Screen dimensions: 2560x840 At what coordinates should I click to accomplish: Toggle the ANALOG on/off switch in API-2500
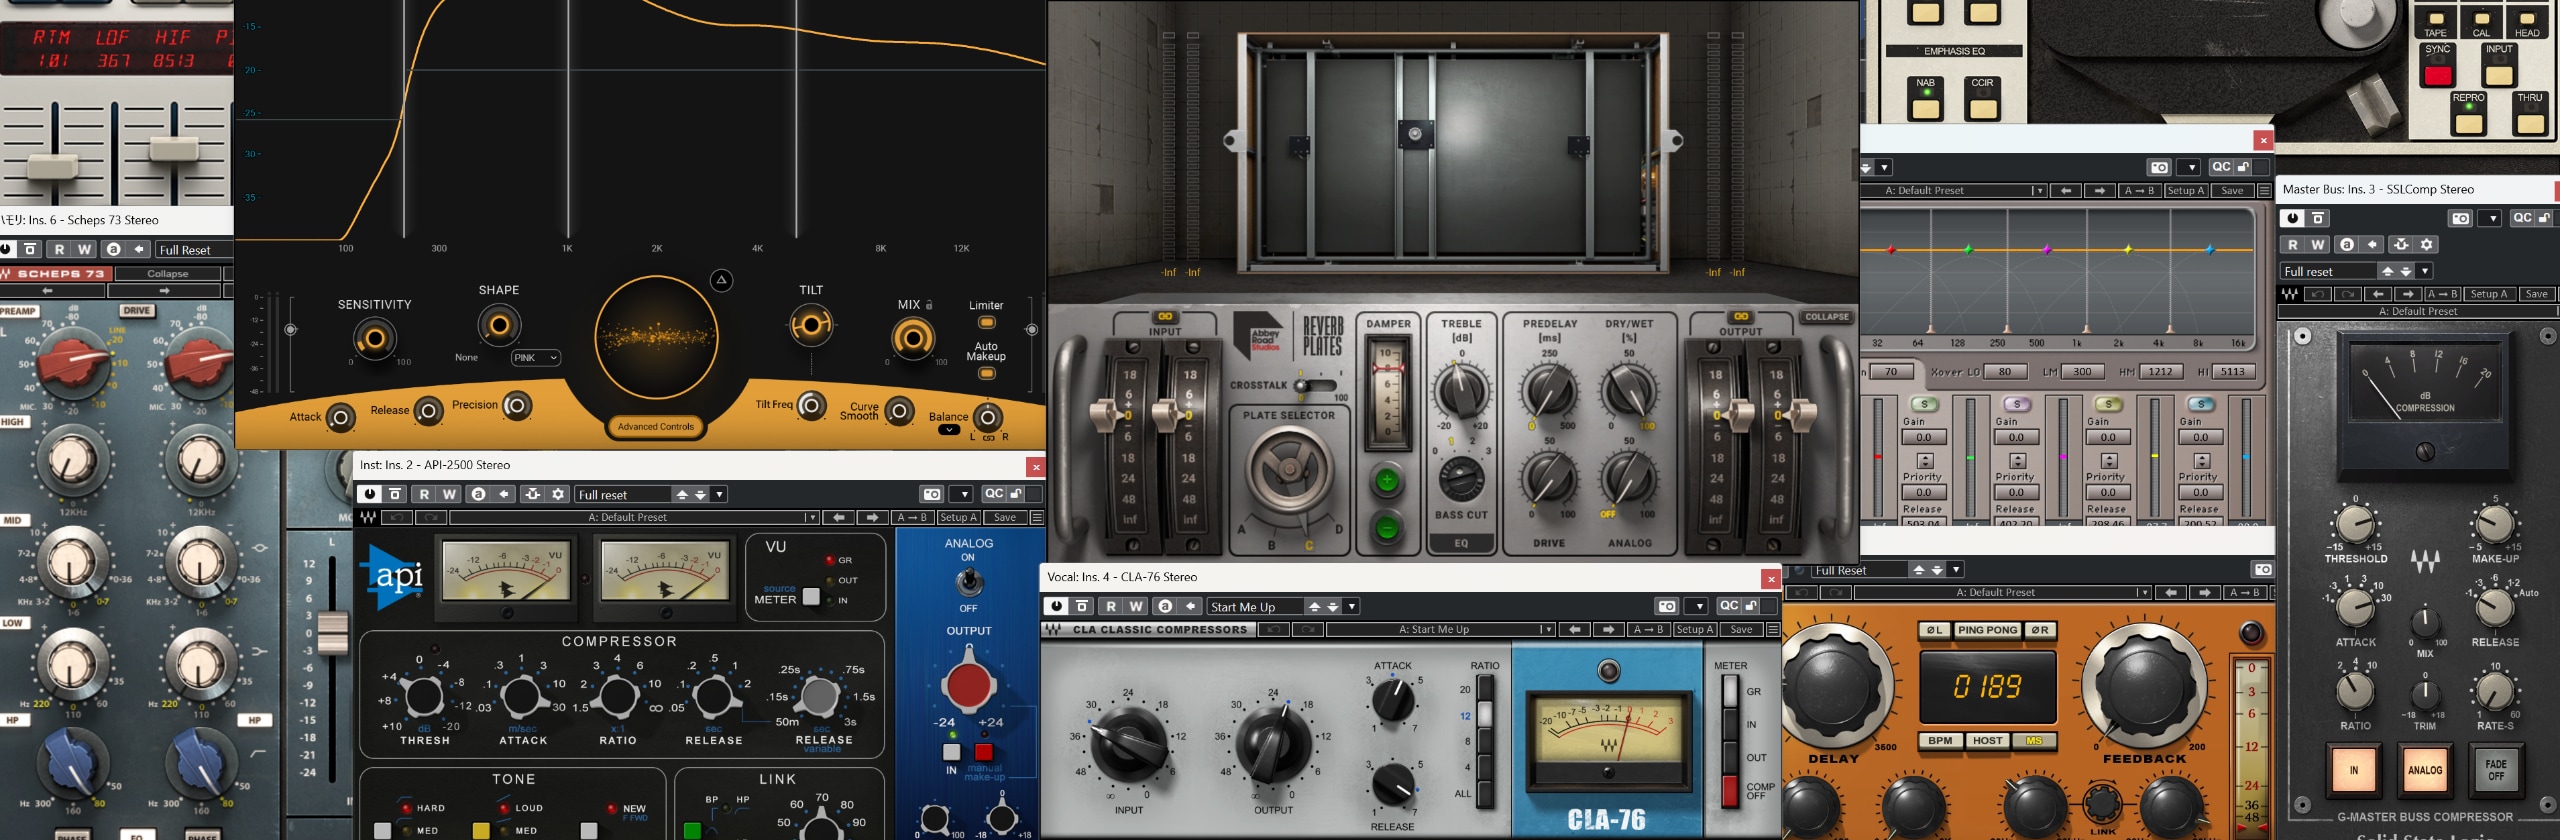click(x=968, y=581)
